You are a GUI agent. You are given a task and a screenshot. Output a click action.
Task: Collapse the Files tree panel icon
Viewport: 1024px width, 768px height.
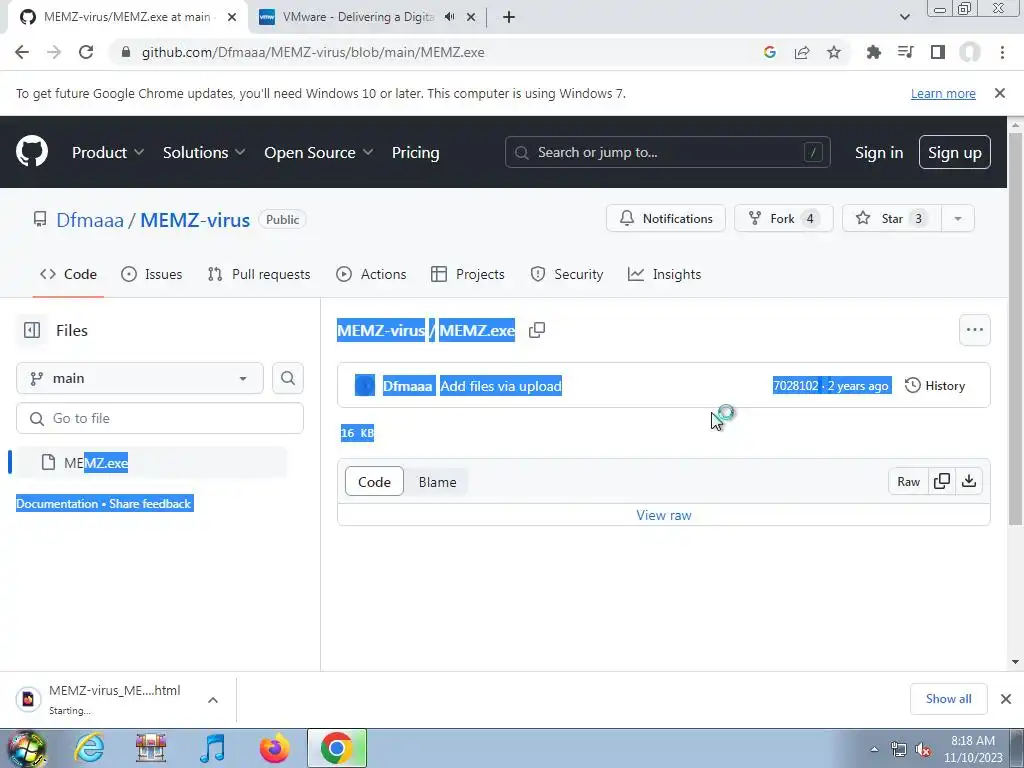point(32,330)
